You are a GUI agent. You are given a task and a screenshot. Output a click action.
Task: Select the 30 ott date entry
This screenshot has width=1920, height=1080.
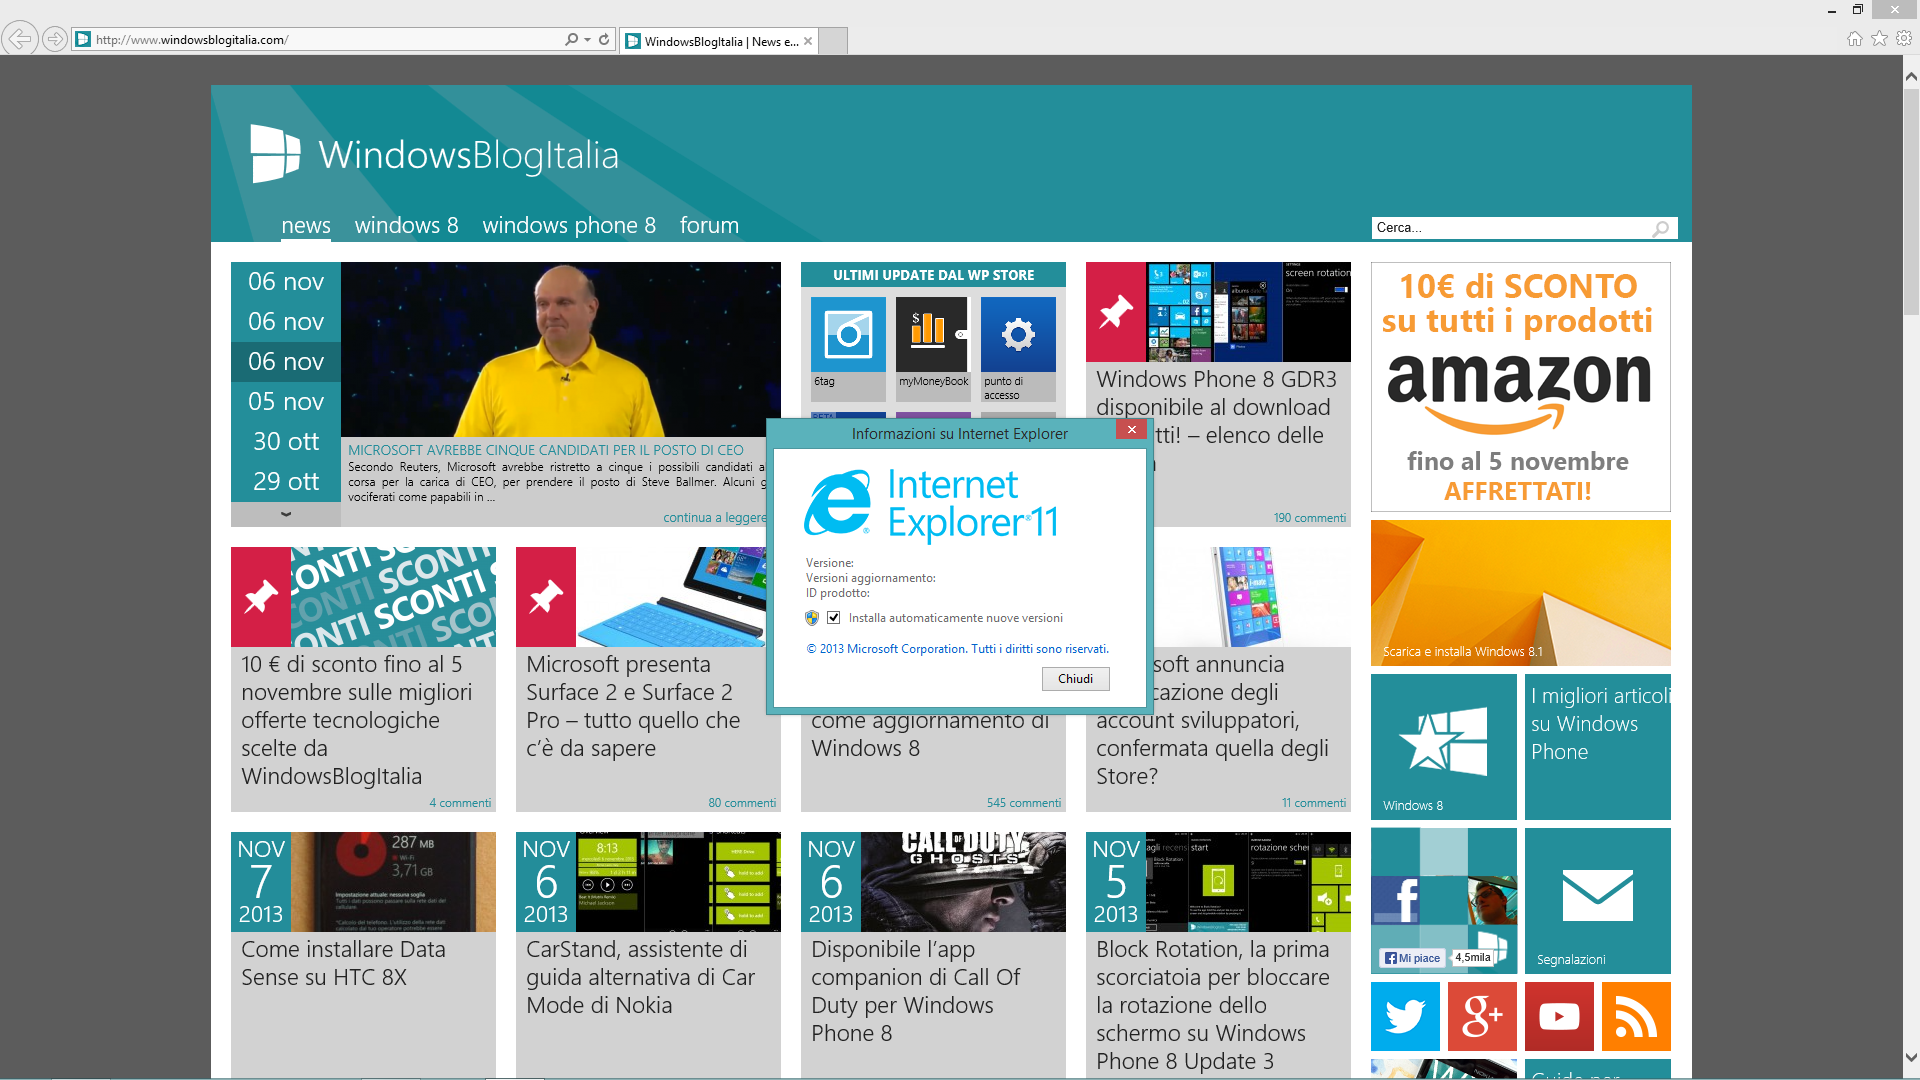click(x=286, y=442)
